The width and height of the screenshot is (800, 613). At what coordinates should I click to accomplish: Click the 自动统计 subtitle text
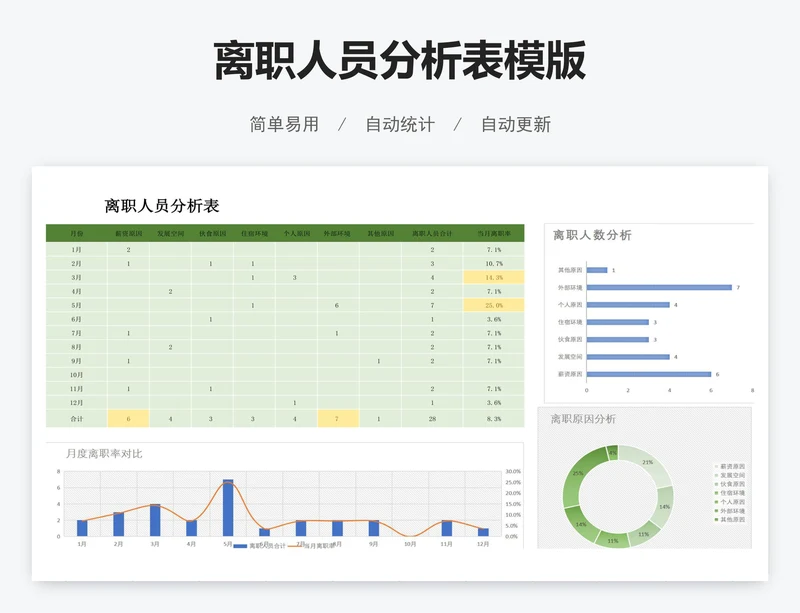click(400, 125)
